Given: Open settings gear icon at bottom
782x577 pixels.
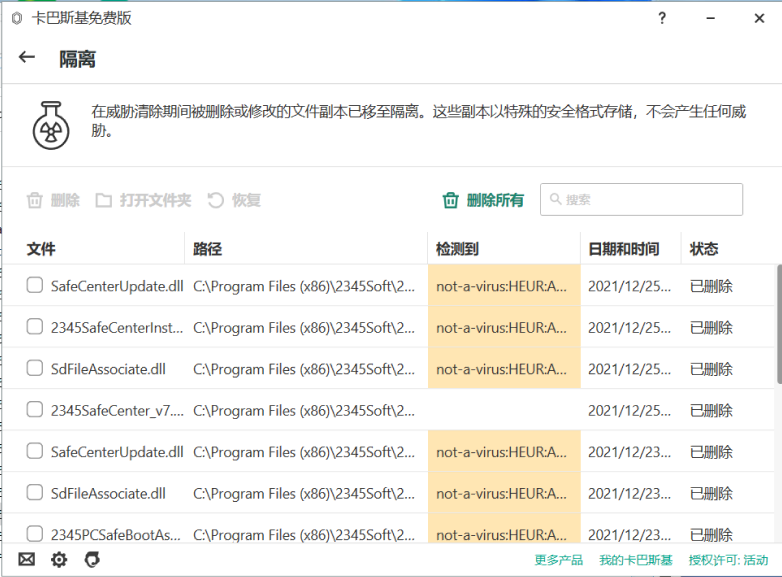Looking at the screenshot, I should point(59,560).
